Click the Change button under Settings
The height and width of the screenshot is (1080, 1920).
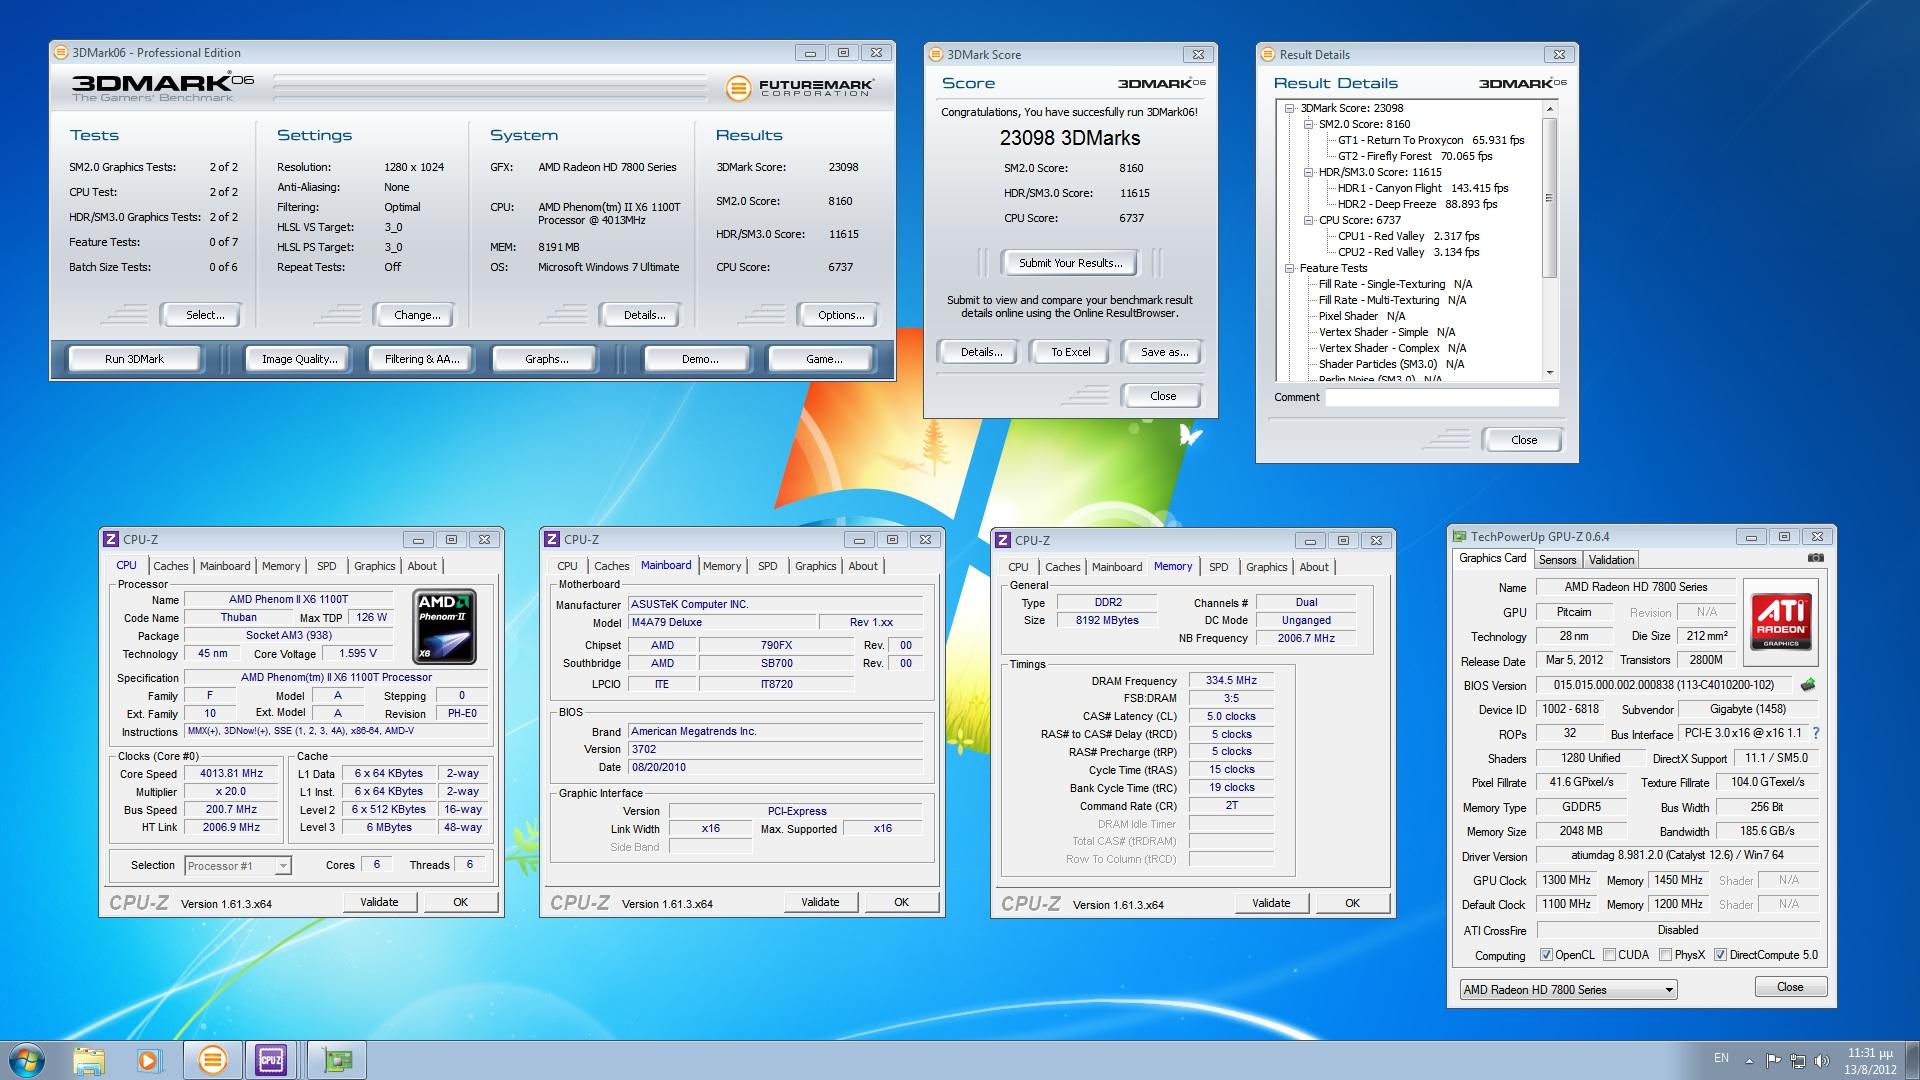(417, 315)
